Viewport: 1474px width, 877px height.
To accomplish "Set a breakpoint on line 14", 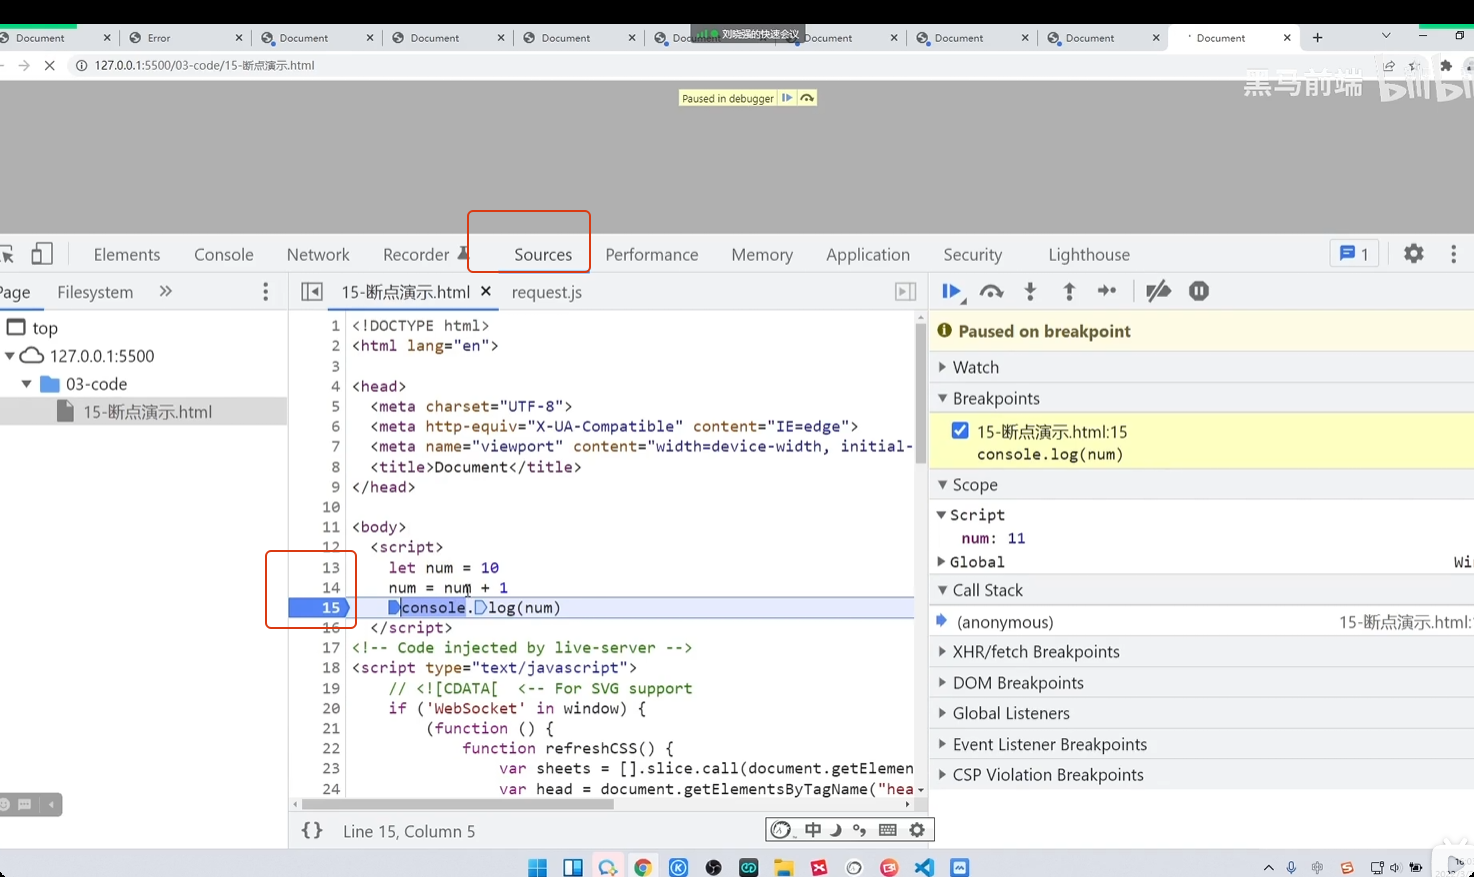I will 331,587.
